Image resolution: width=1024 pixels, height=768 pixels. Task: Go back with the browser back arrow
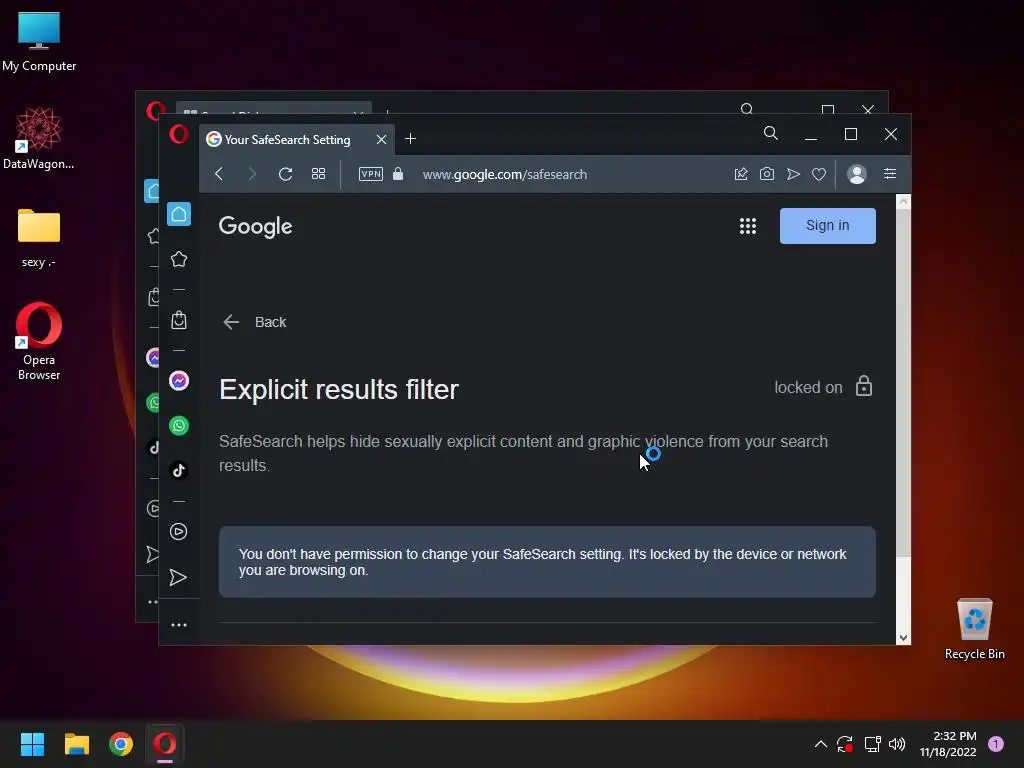click(219, 174)
